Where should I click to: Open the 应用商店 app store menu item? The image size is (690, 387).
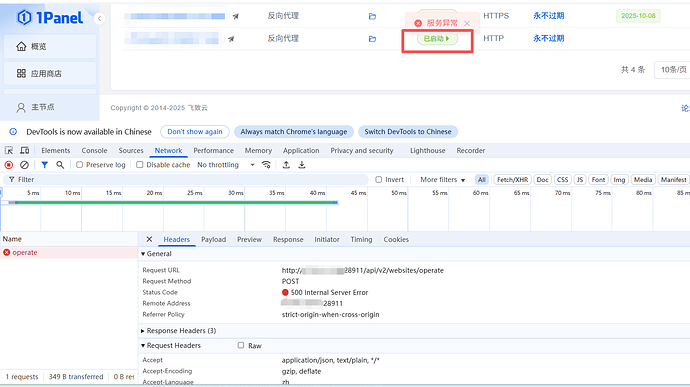click(x=50, y=74)
